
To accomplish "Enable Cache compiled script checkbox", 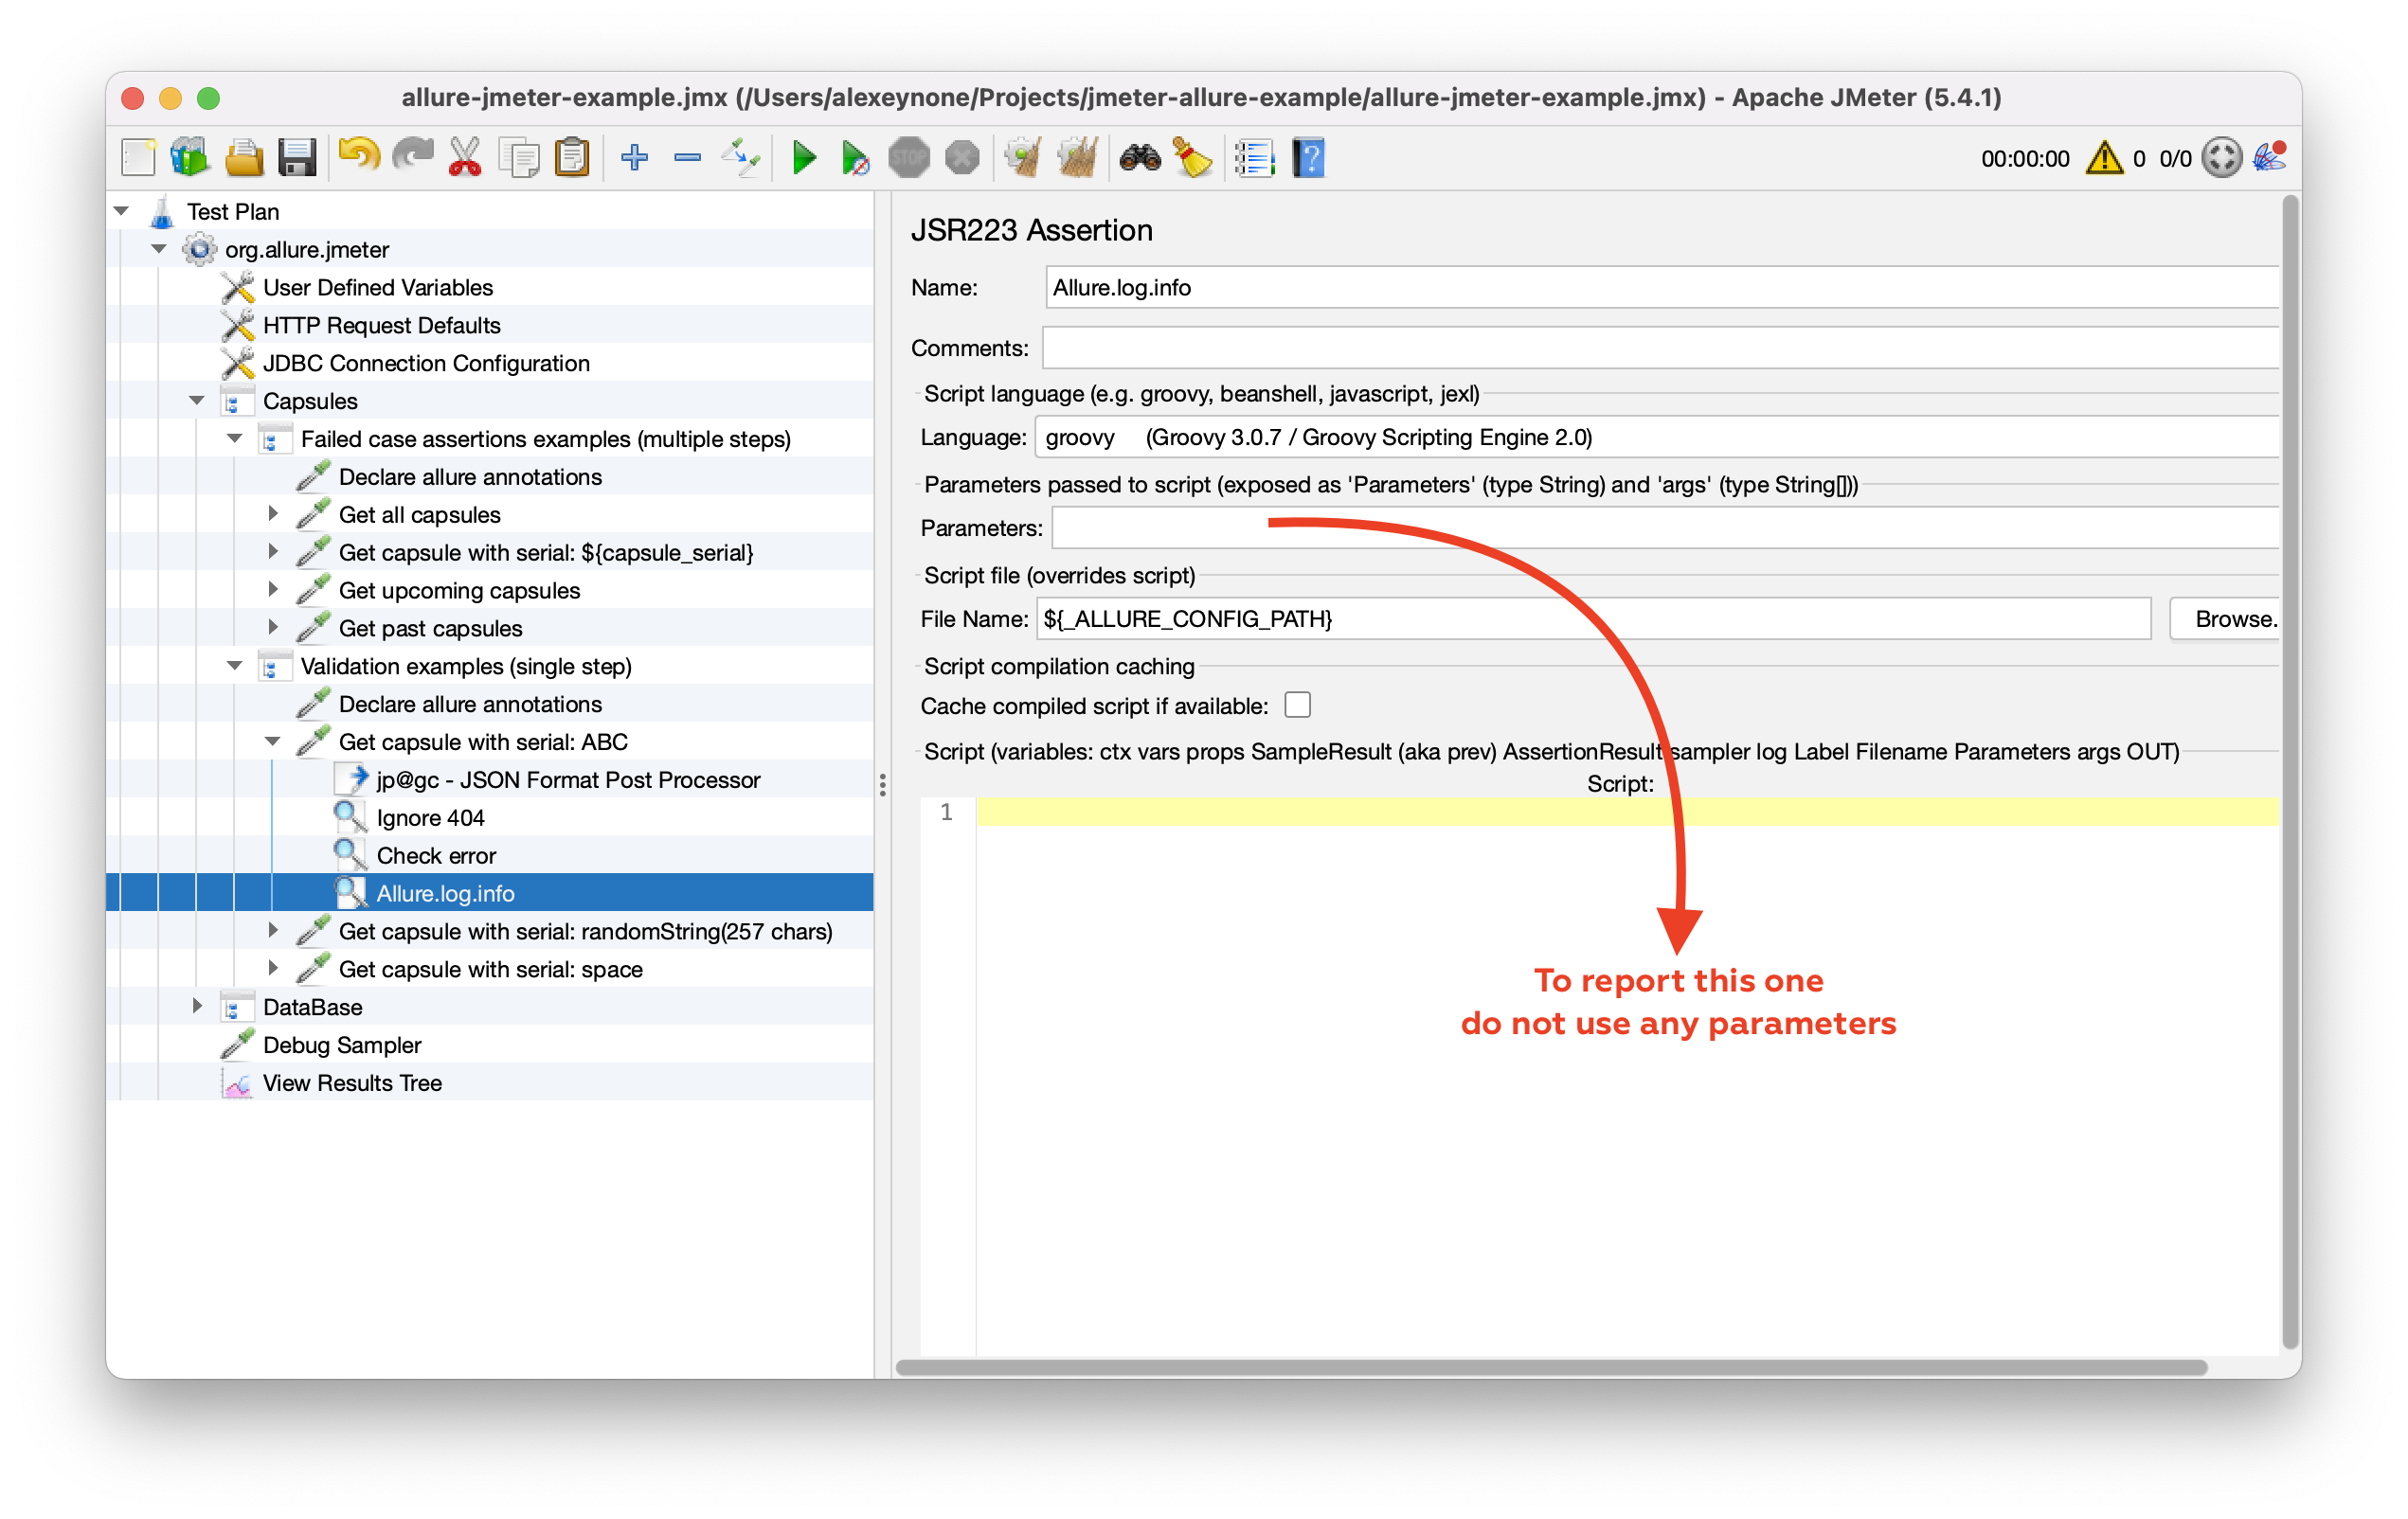I will tap(1297, 706).
